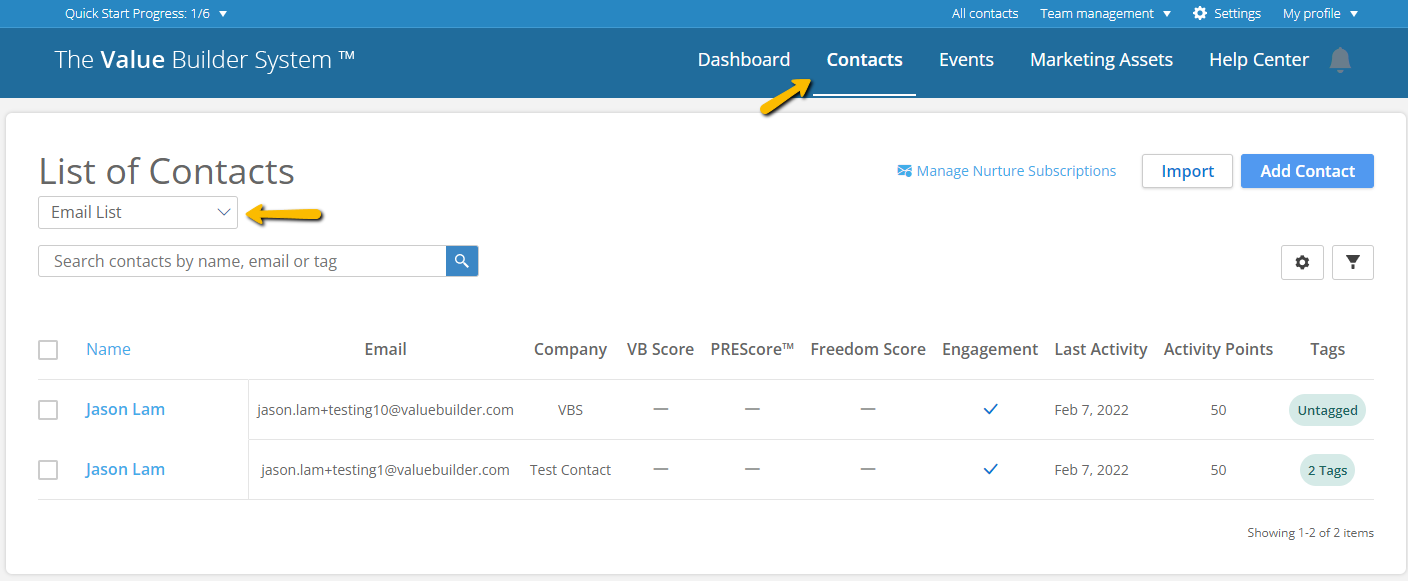Open column settings gear button
Image resolution: width=1408 pixels, height=581 pixels.
coord(1302,262)
